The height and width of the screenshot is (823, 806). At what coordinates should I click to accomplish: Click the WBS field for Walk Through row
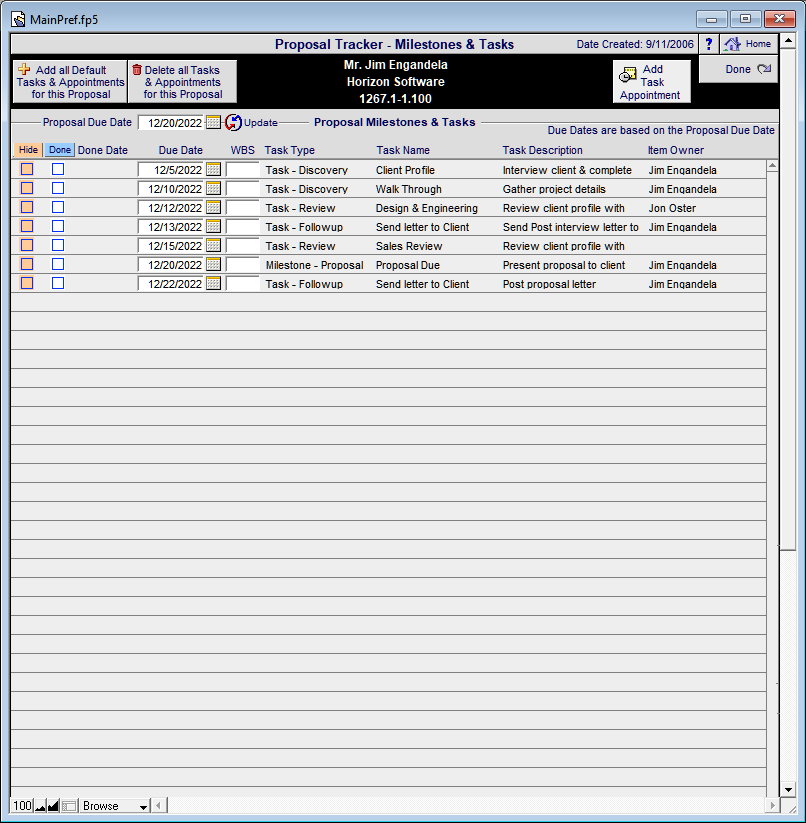click(243, 188)
